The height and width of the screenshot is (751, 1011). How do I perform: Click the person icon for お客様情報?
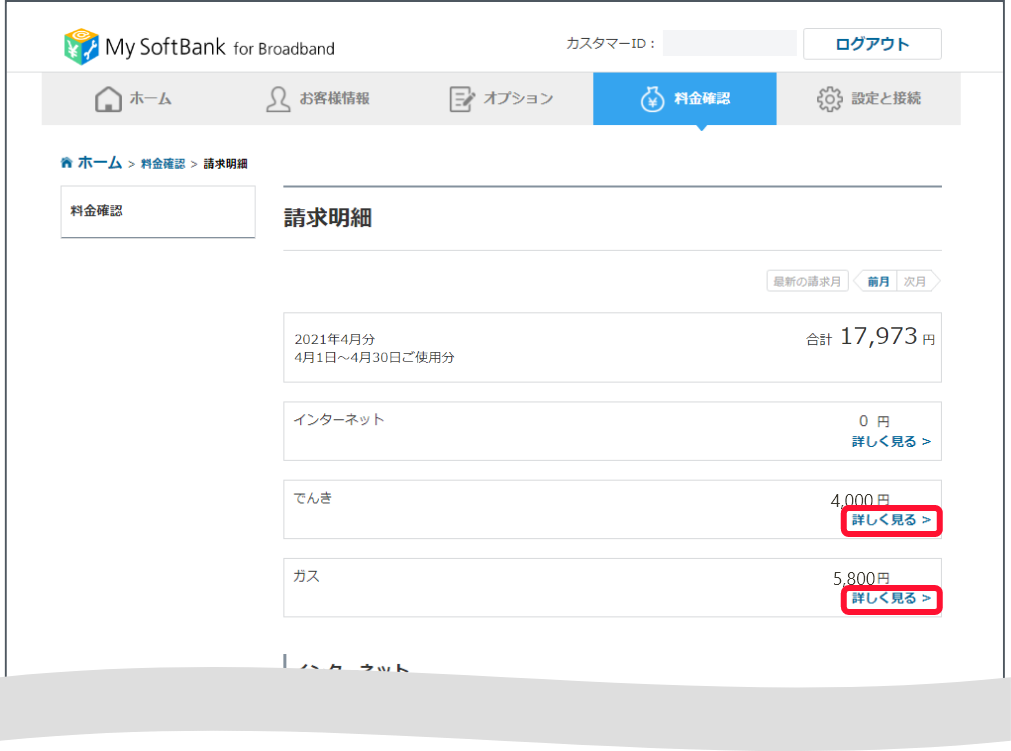[278, 99]
